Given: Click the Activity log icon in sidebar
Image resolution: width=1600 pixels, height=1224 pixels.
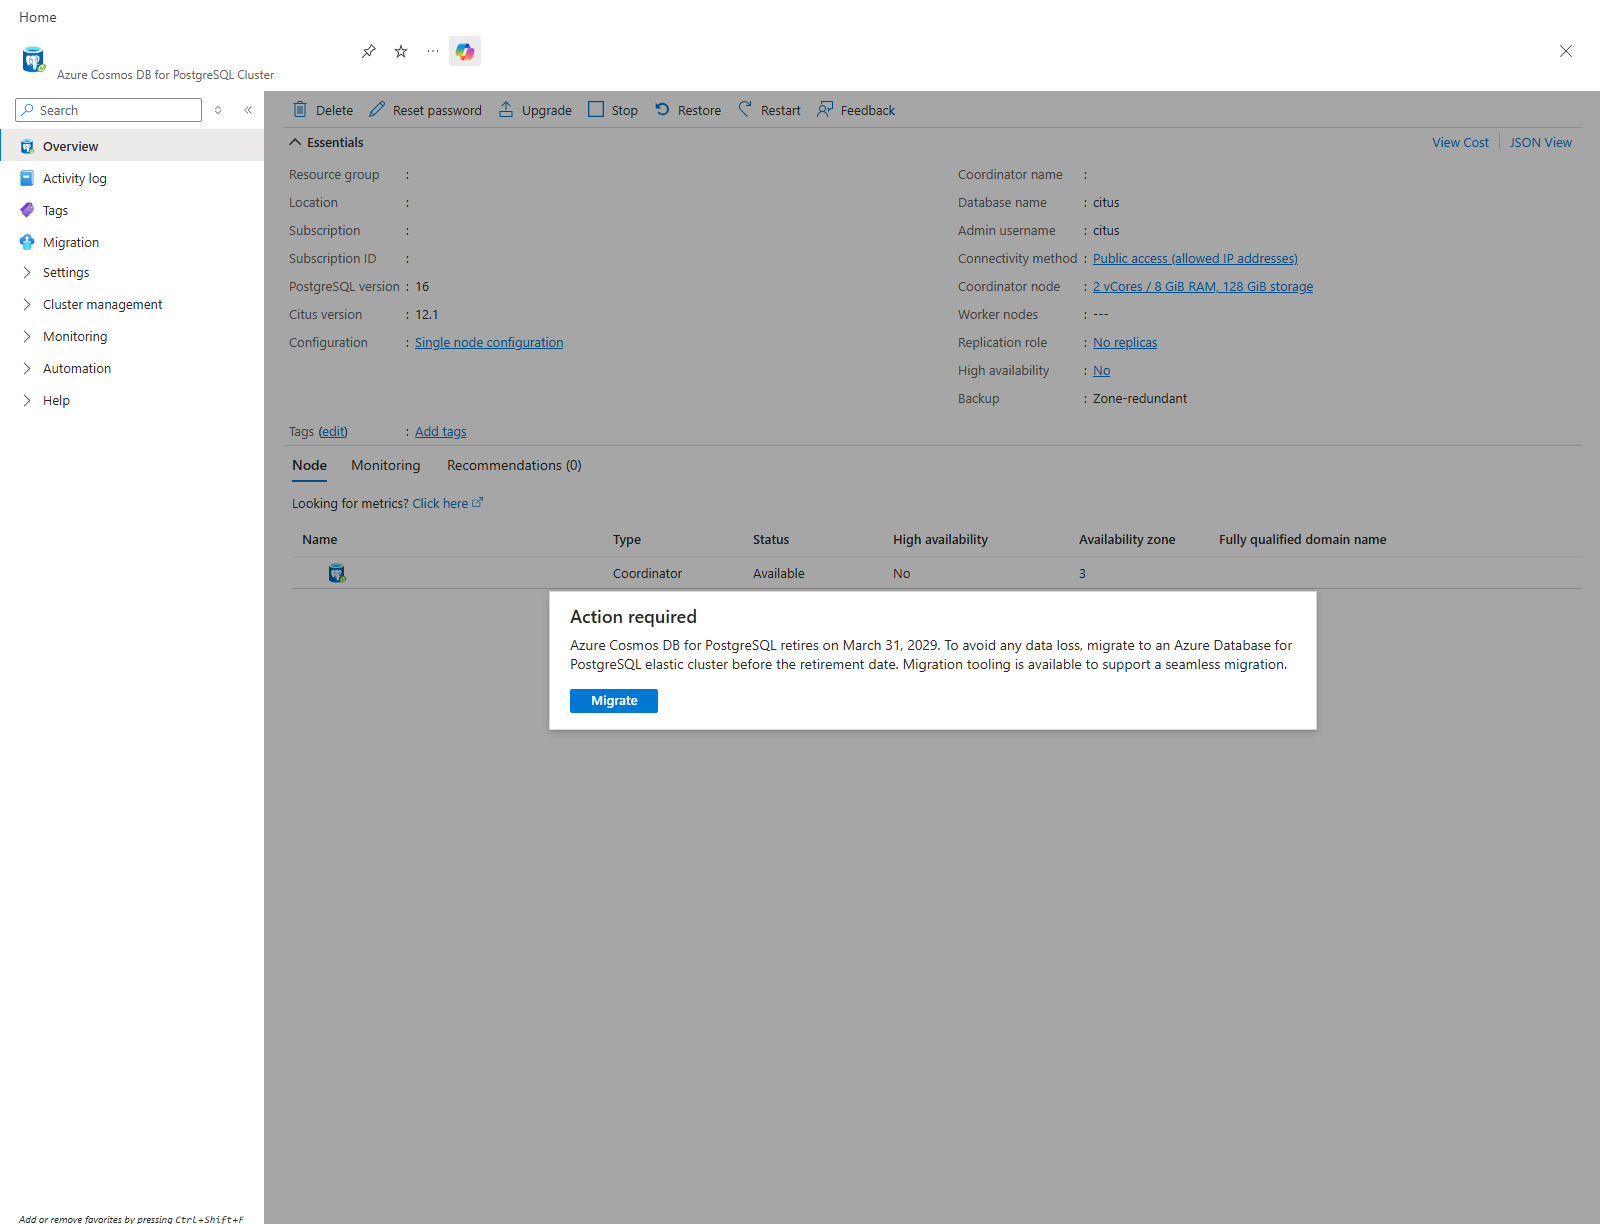Looking at the screenshot, I should click(x=27, y=178).
